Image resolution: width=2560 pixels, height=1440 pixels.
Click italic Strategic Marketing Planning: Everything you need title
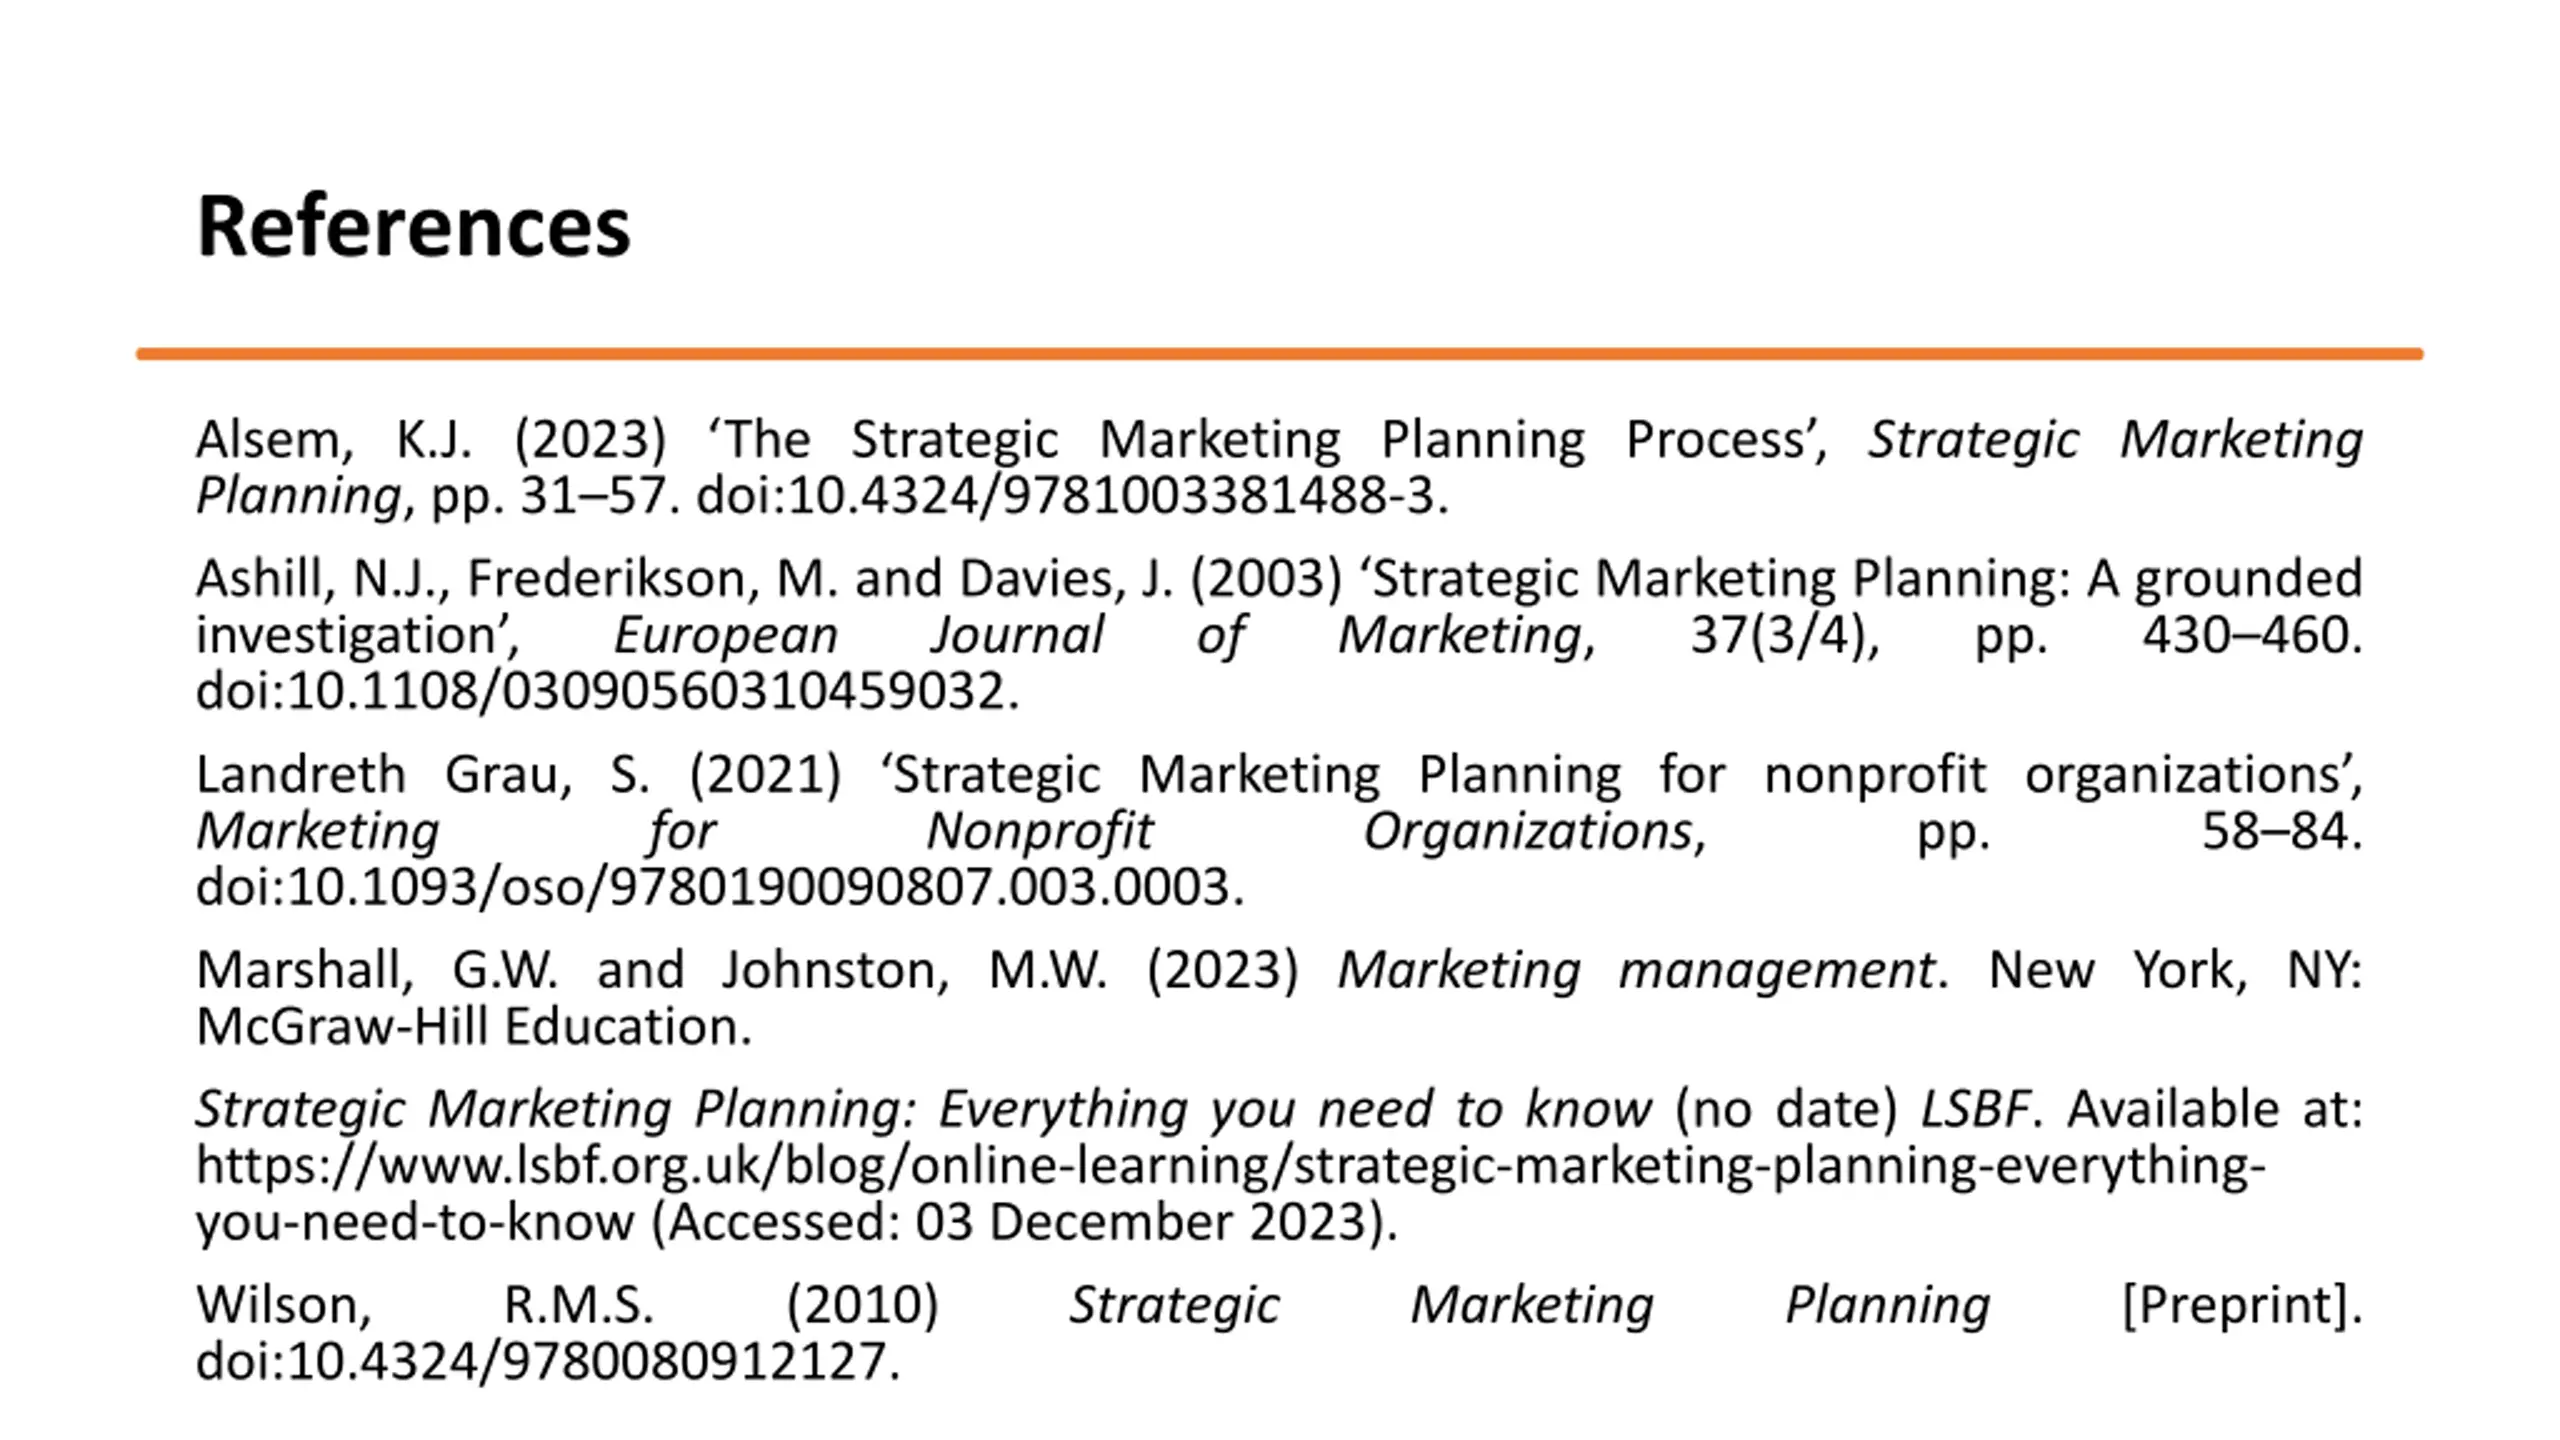(923, 1110)
